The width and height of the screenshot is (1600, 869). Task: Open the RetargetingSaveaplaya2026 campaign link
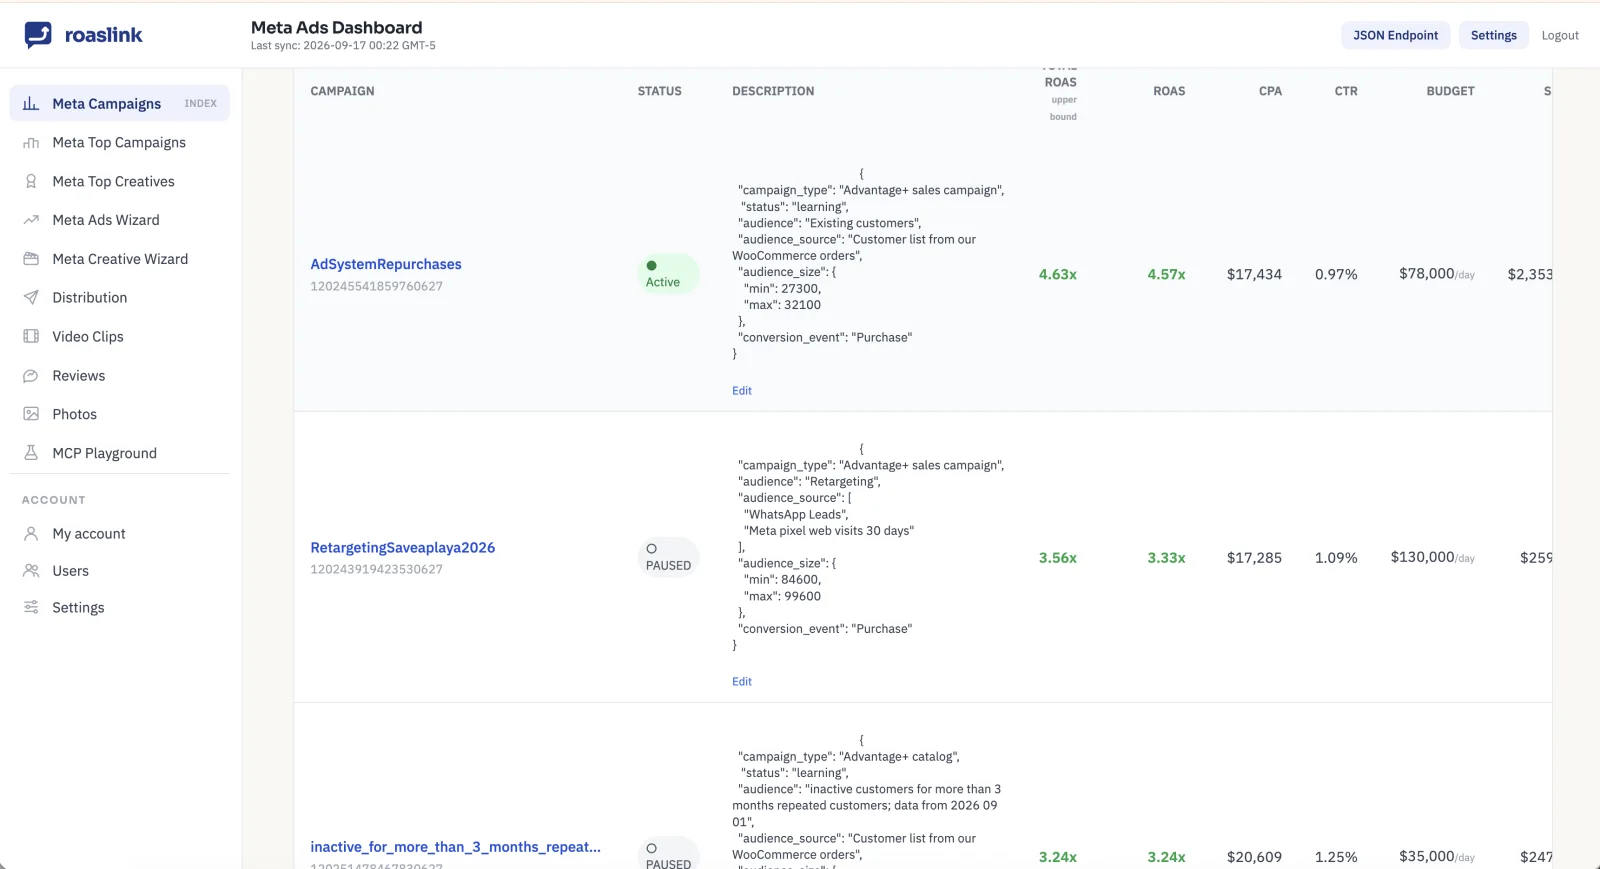403,547
